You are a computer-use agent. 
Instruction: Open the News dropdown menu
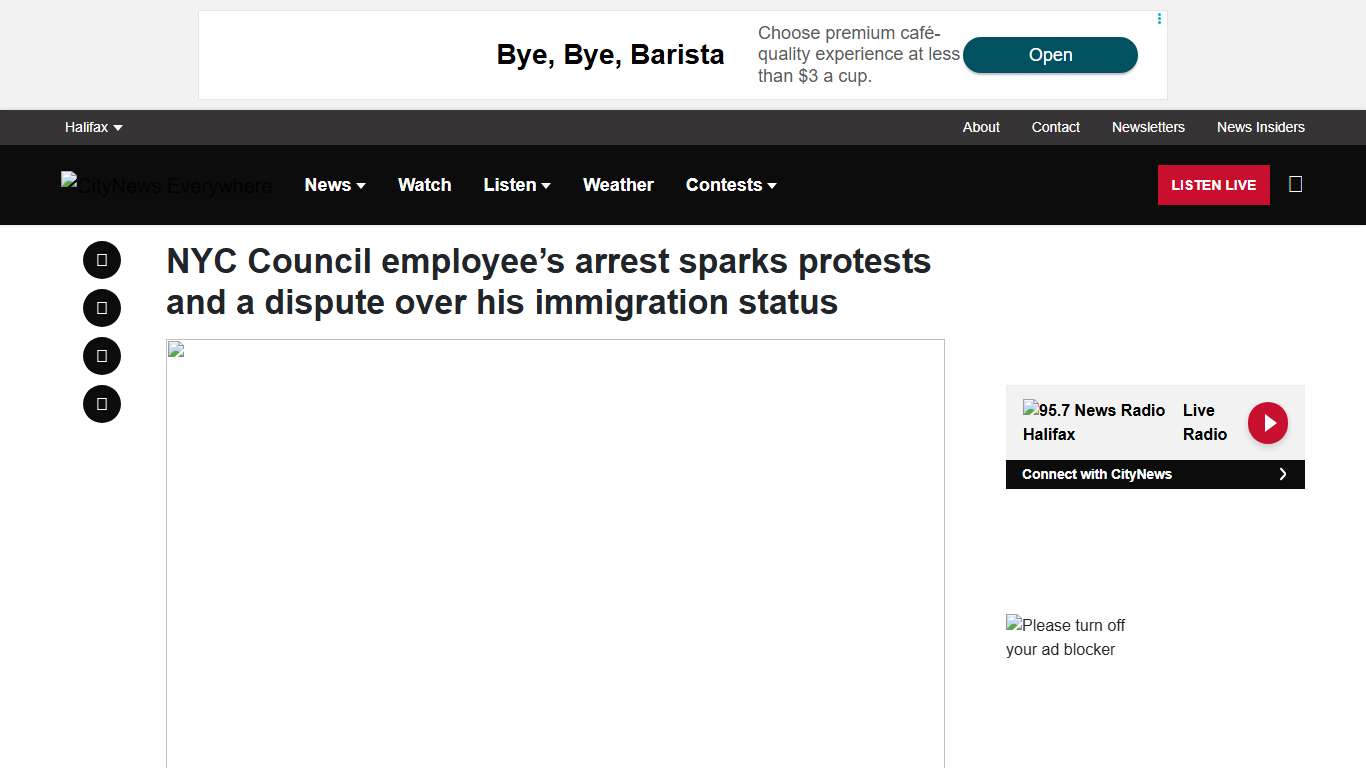(335, 185)
